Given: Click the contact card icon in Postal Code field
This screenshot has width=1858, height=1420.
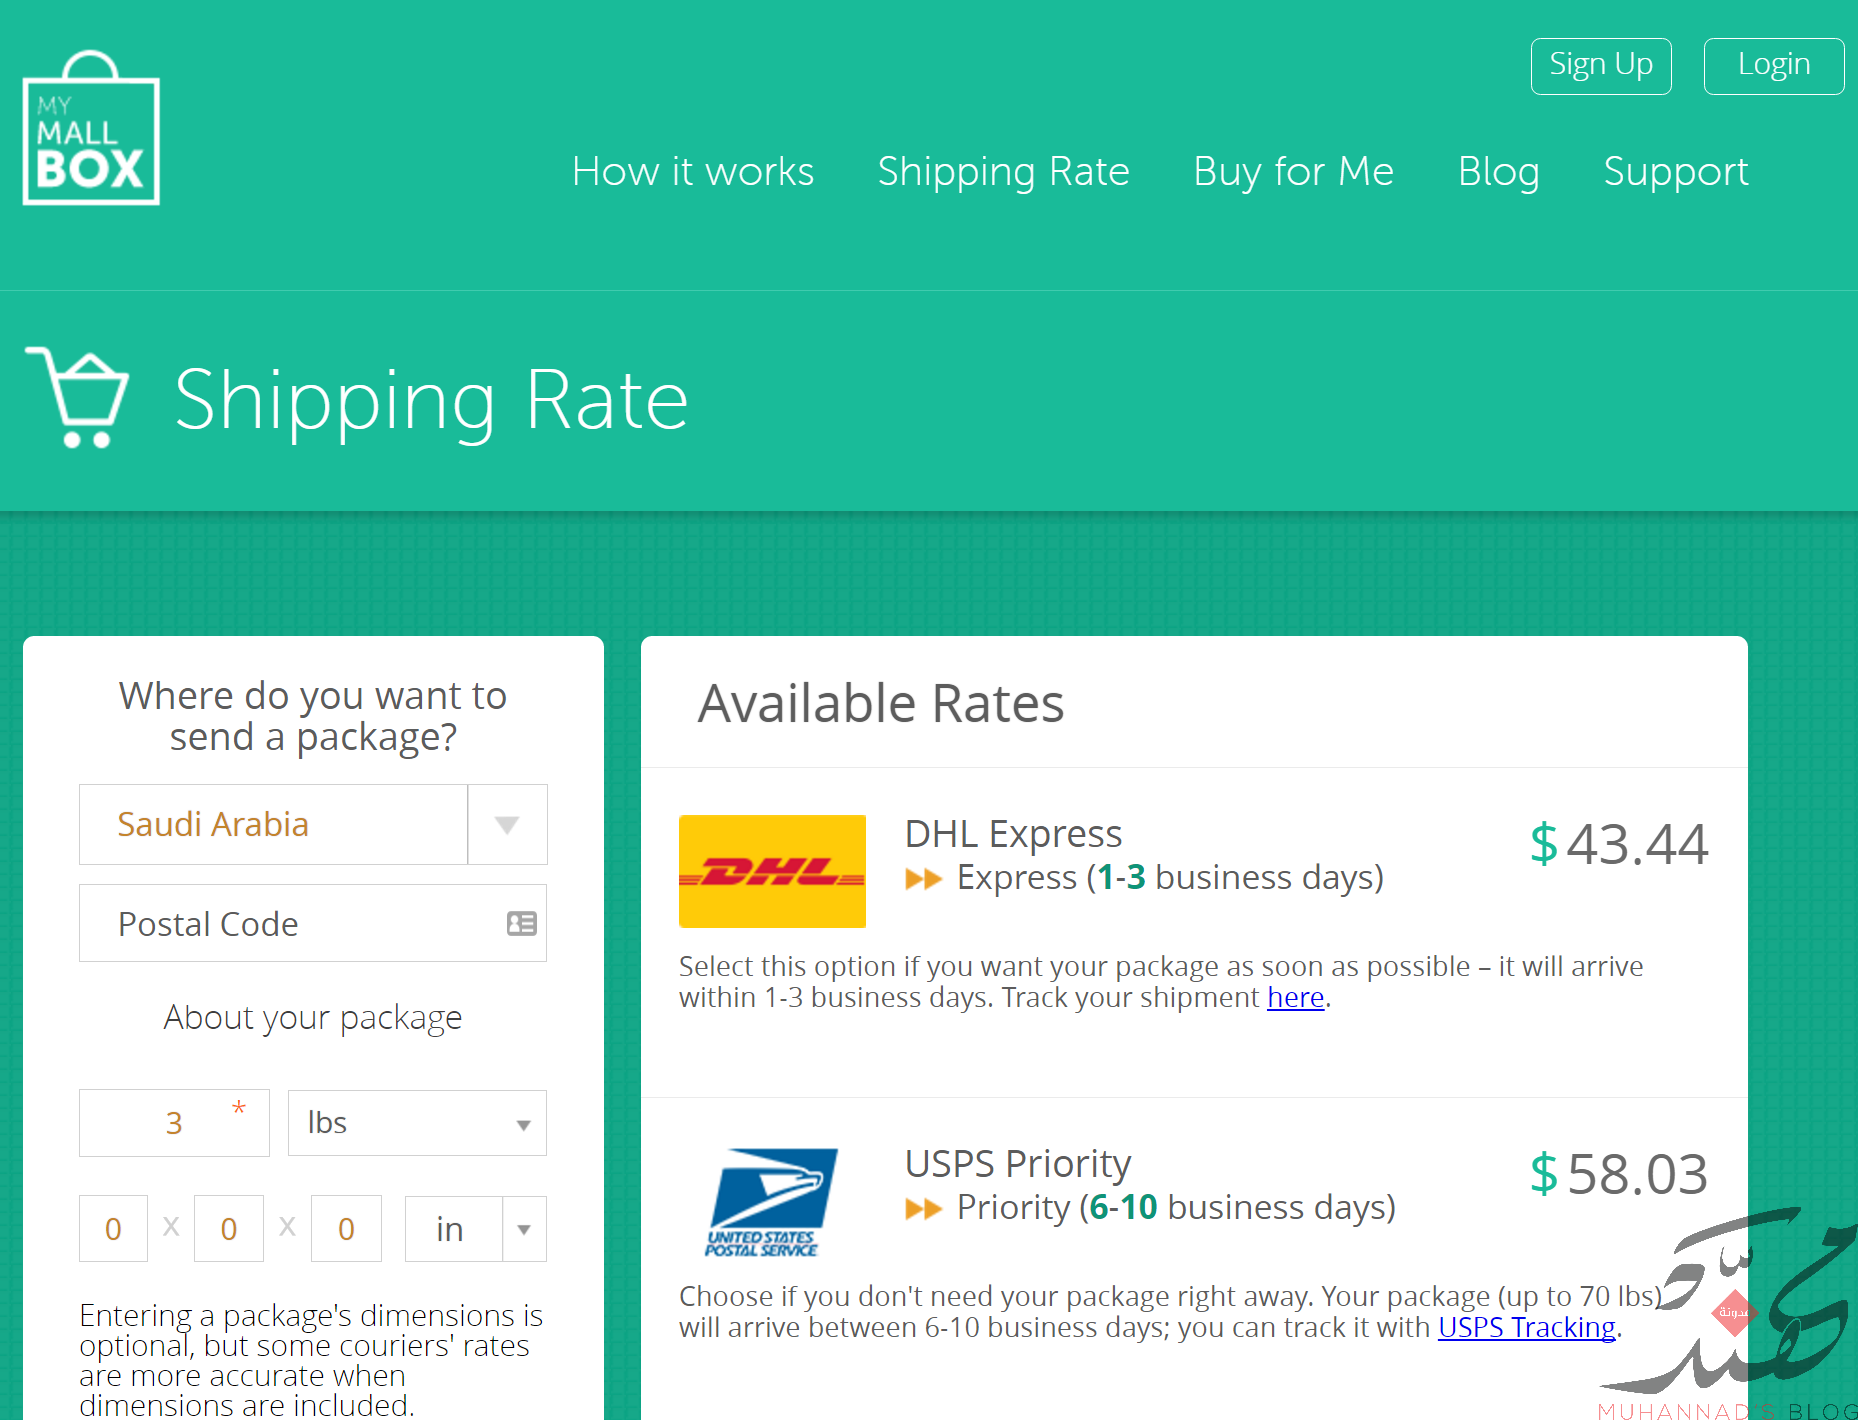Looking at the screenshot, I should pyautogui.click(x=522, y=923).
